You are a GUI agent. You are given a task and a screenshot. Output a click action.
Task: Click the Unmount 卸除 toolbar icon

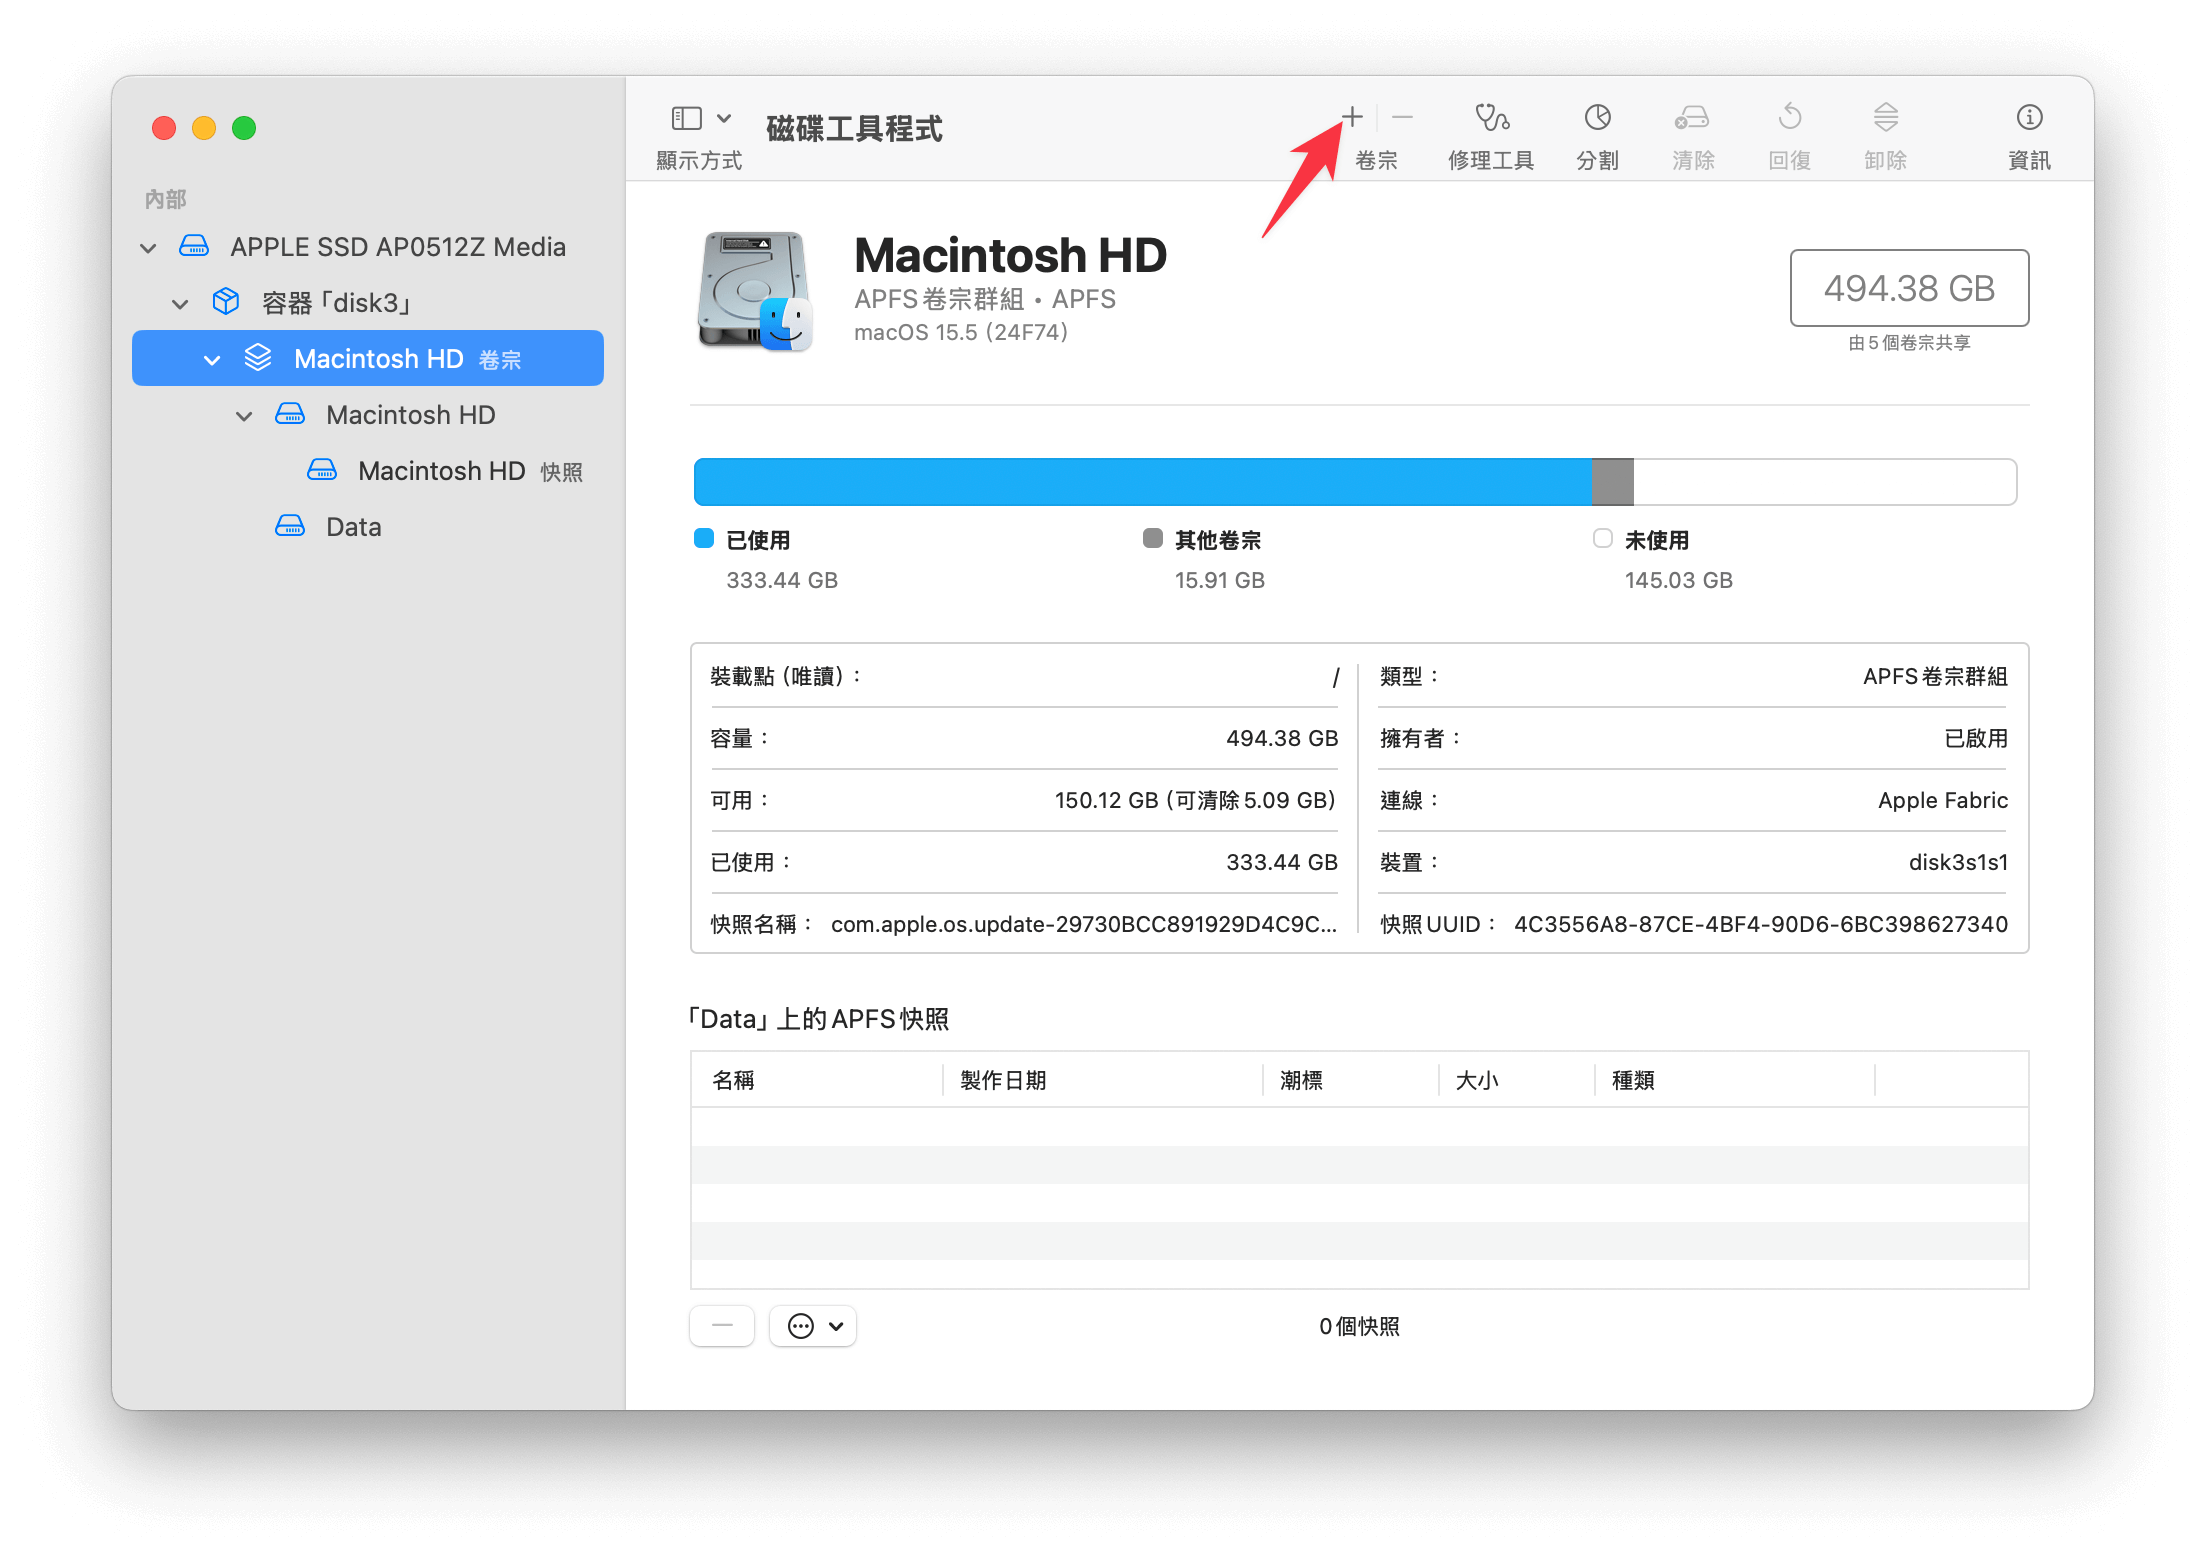[x=1885, y=118]
